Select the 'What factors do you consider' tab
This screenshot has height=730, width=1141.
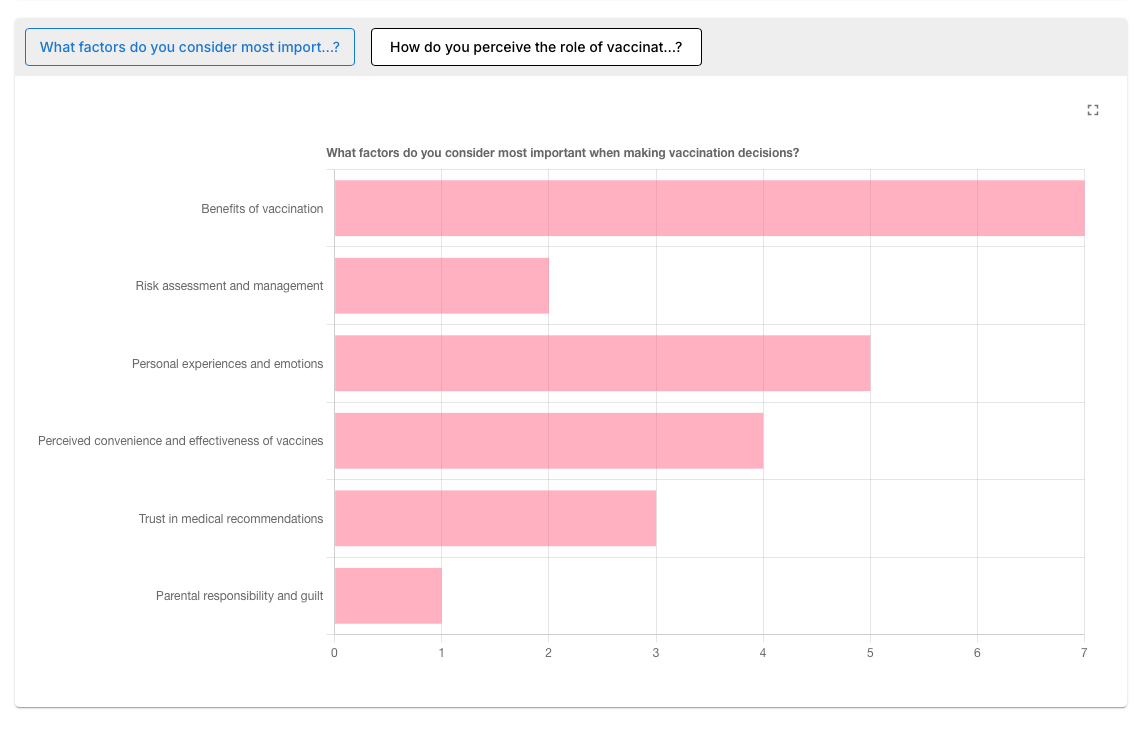click(190, 47)
